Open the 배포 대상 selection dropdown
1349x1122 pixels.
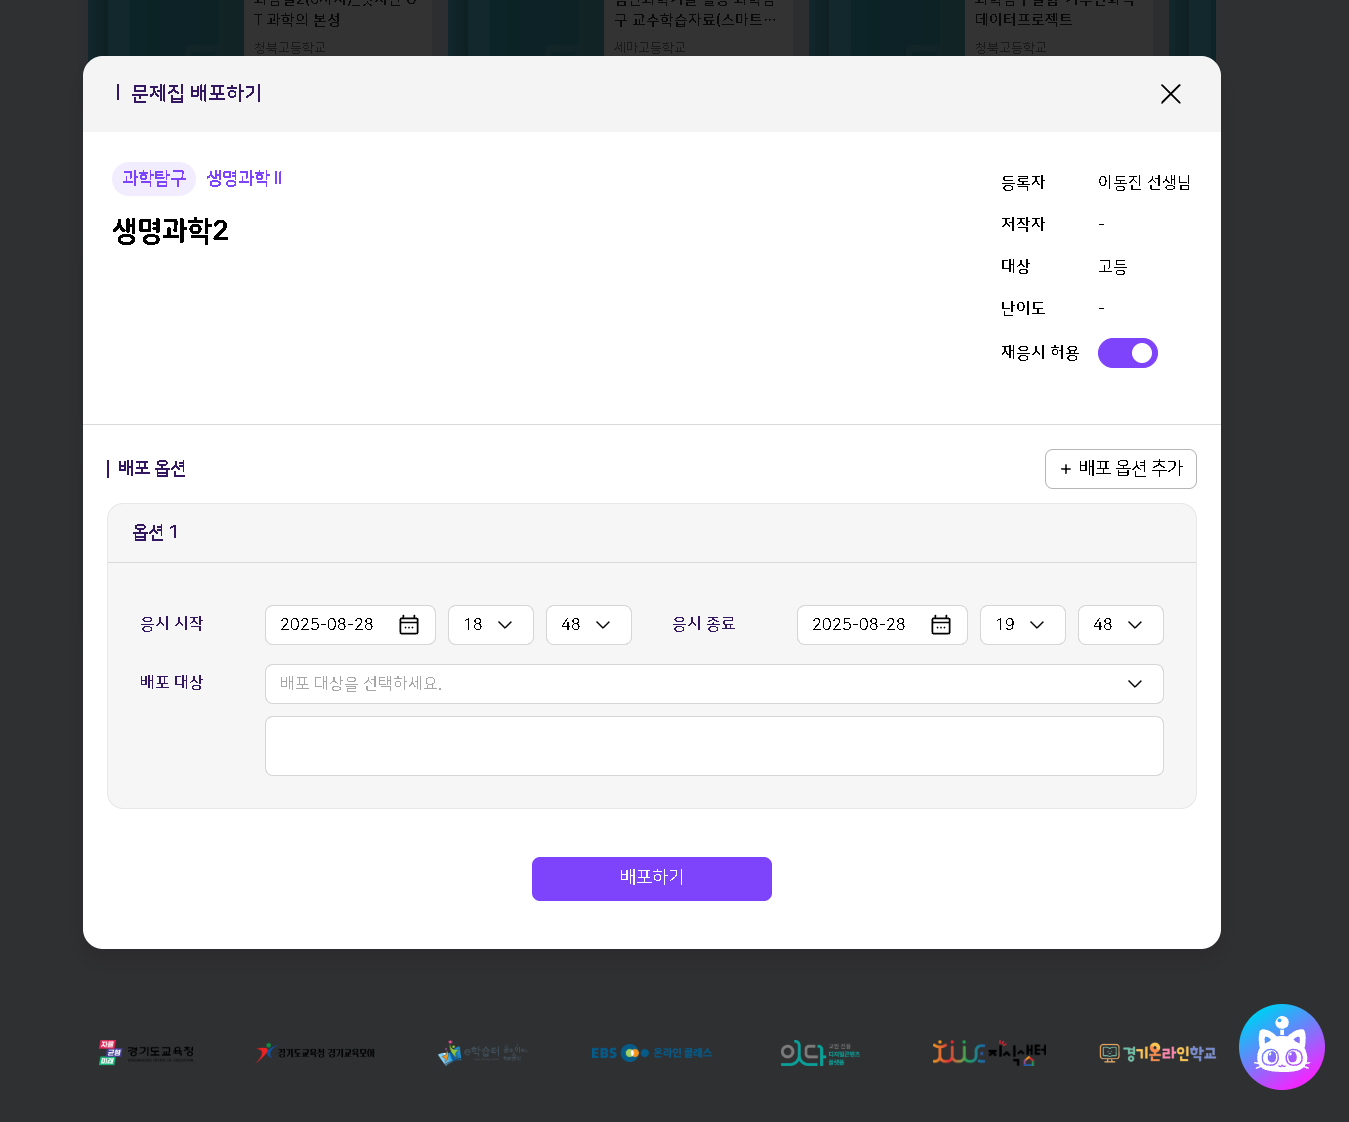(x=713, y=684)
